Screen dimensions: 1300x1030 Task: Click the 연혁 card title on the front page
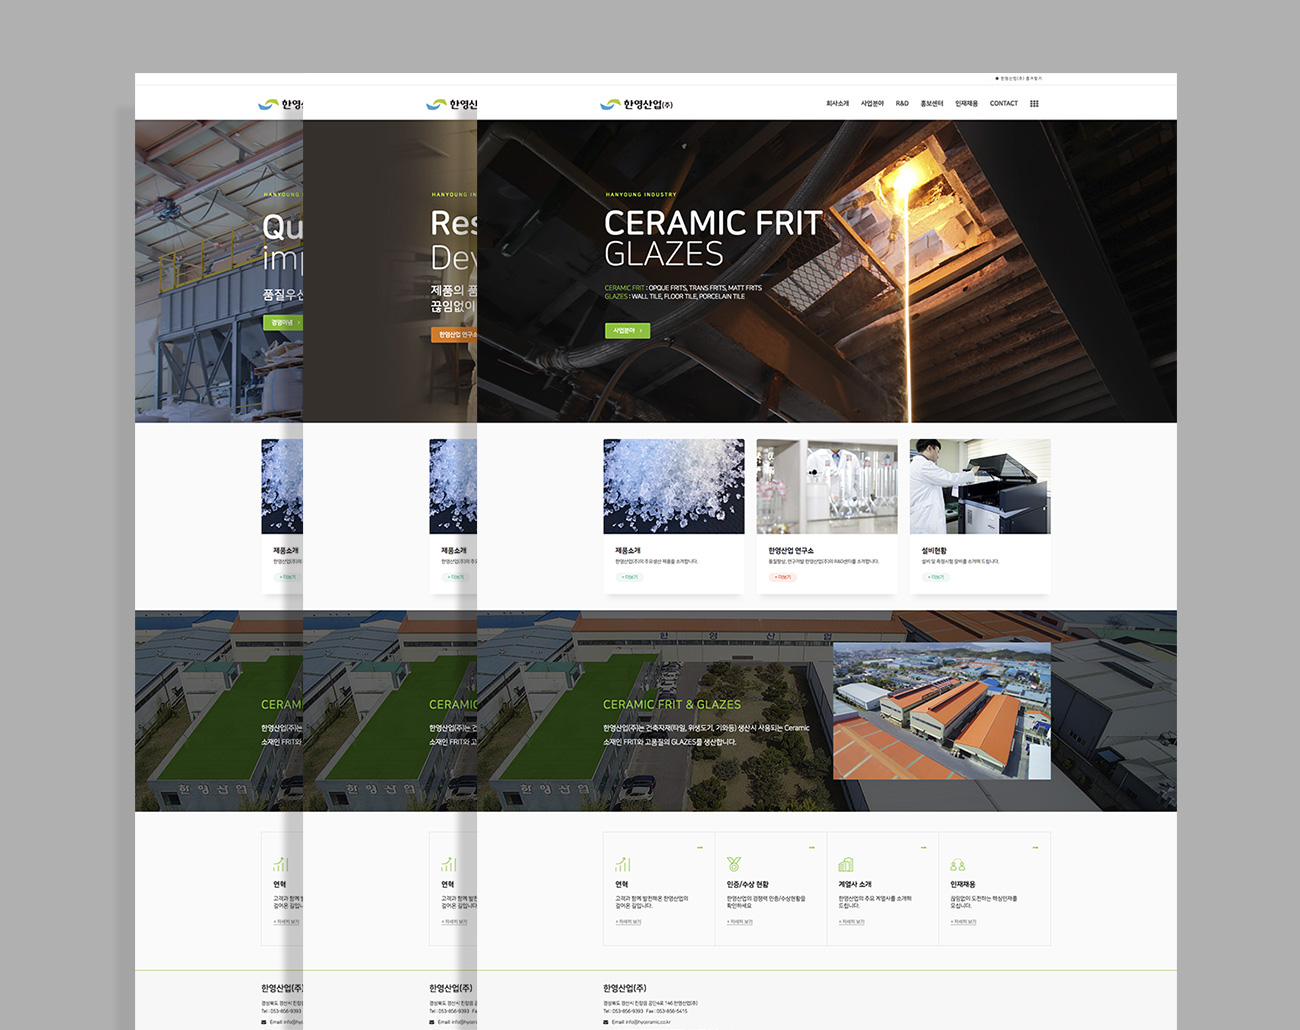(x=622, y=885)
